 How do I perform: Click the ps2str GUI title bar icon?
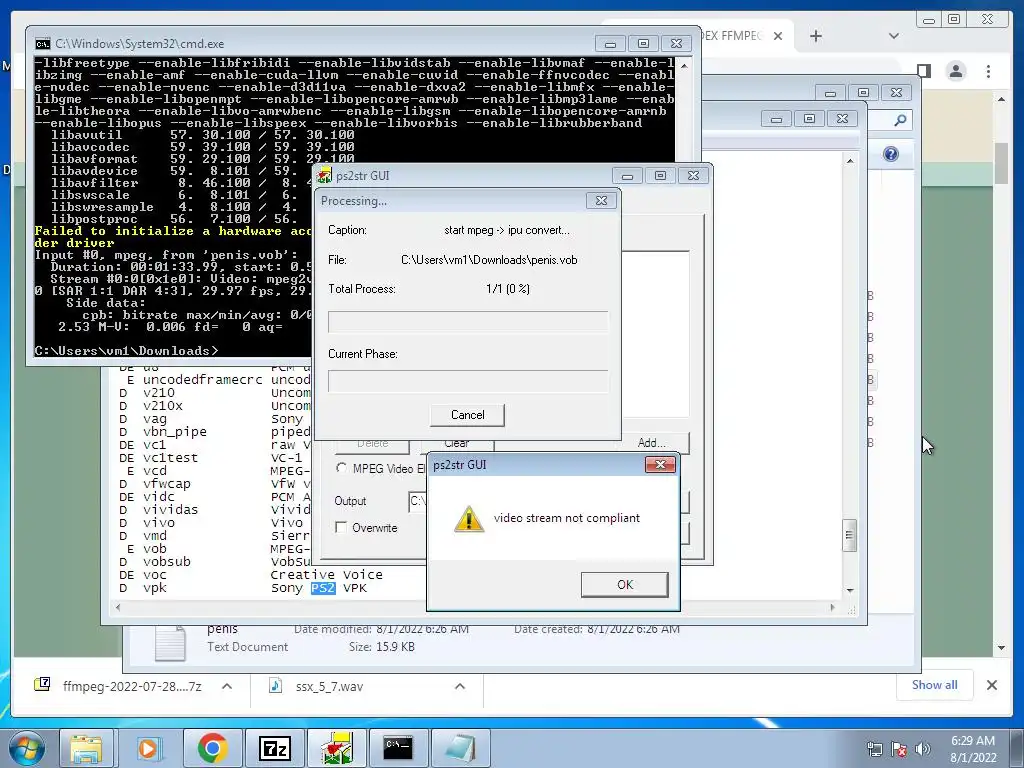[324, 175]
